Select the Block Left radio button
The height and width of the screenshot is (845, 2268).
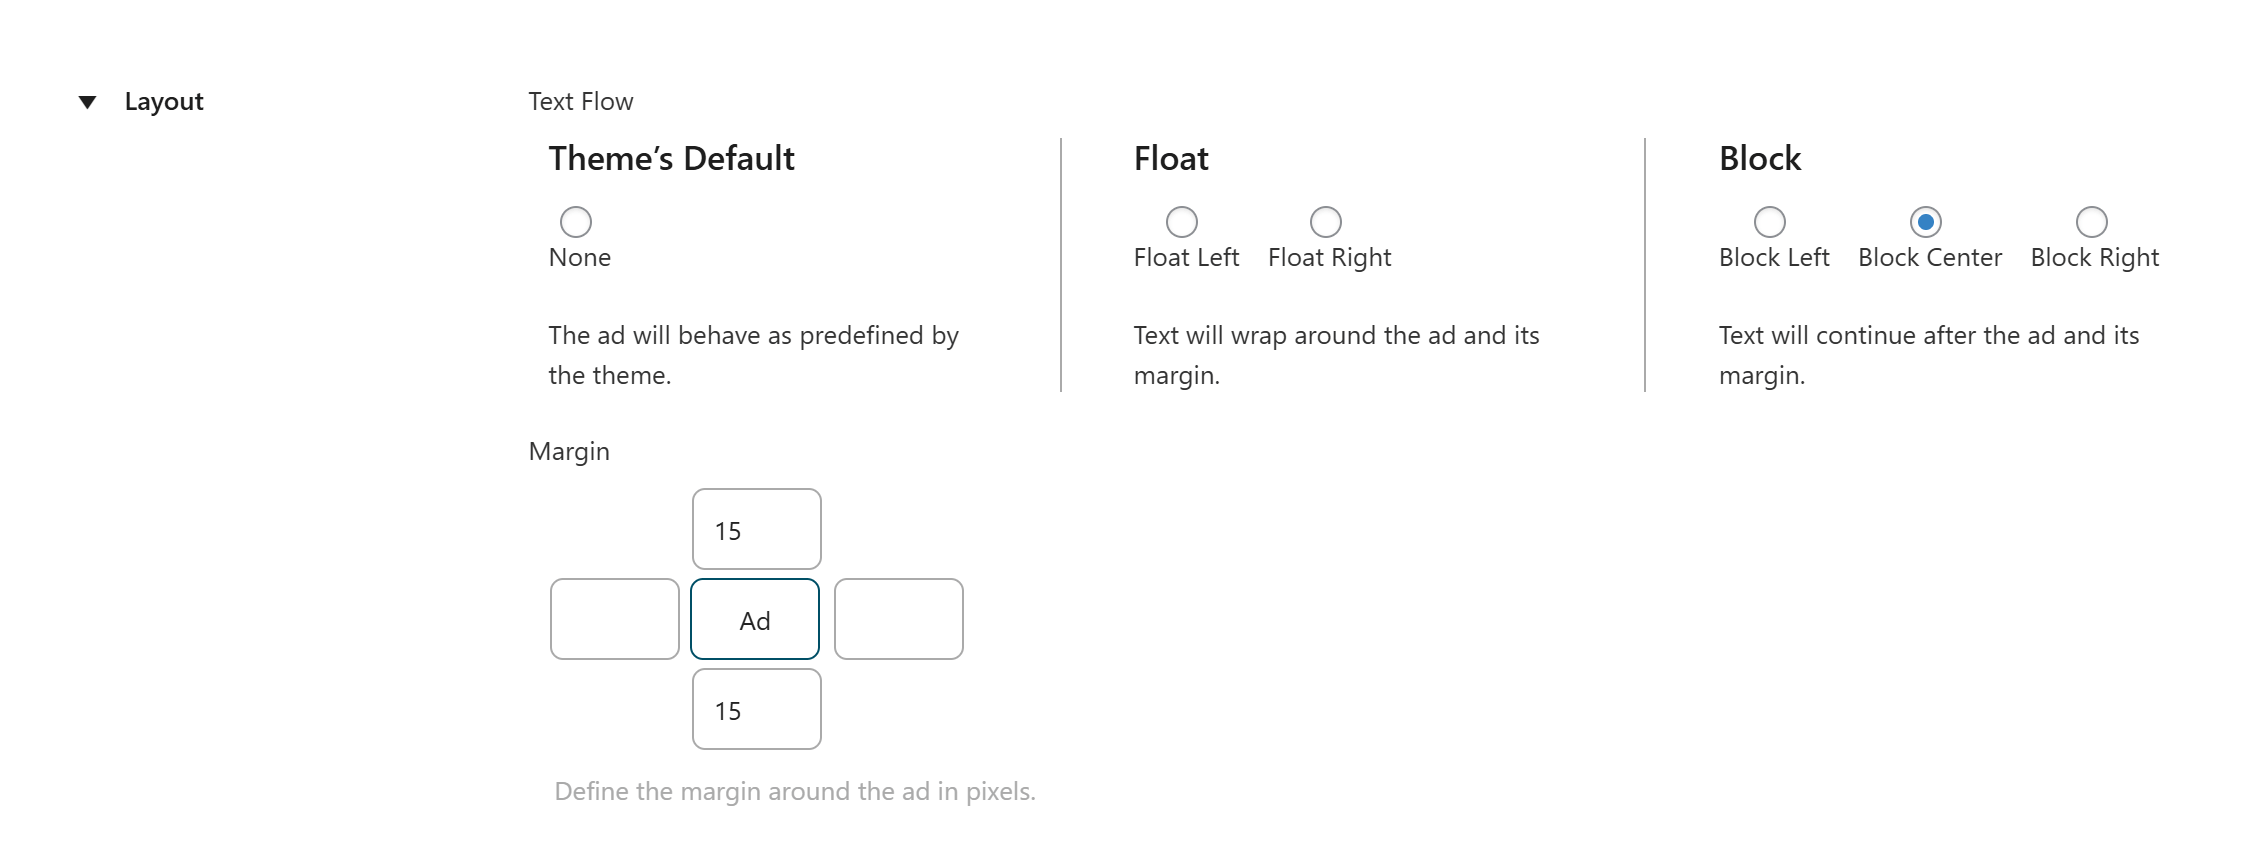(1770, 222)
